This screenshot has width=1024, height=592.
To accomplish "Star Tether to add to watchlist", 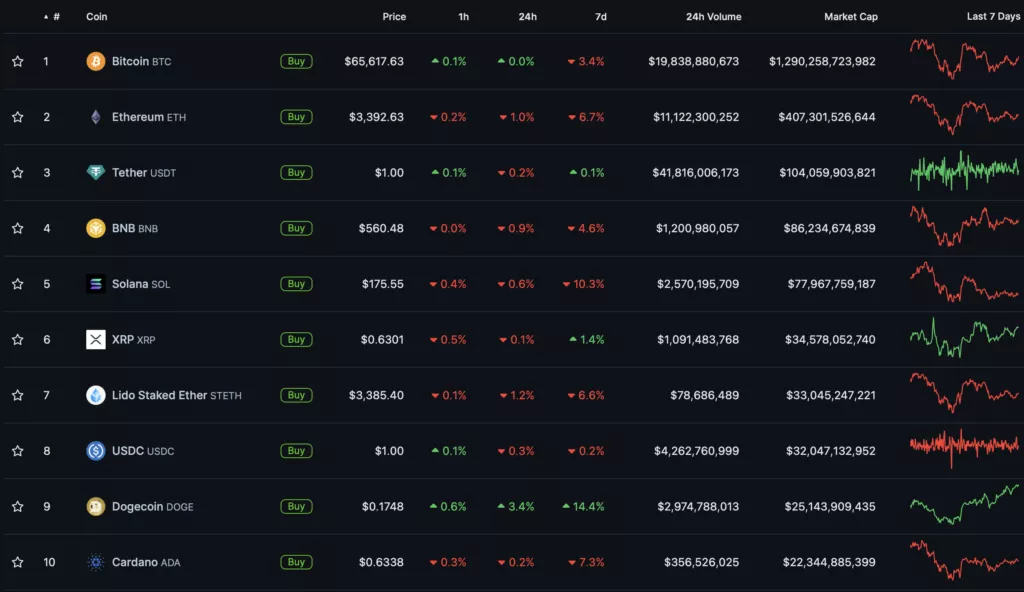I will click(x=18, y=173).
